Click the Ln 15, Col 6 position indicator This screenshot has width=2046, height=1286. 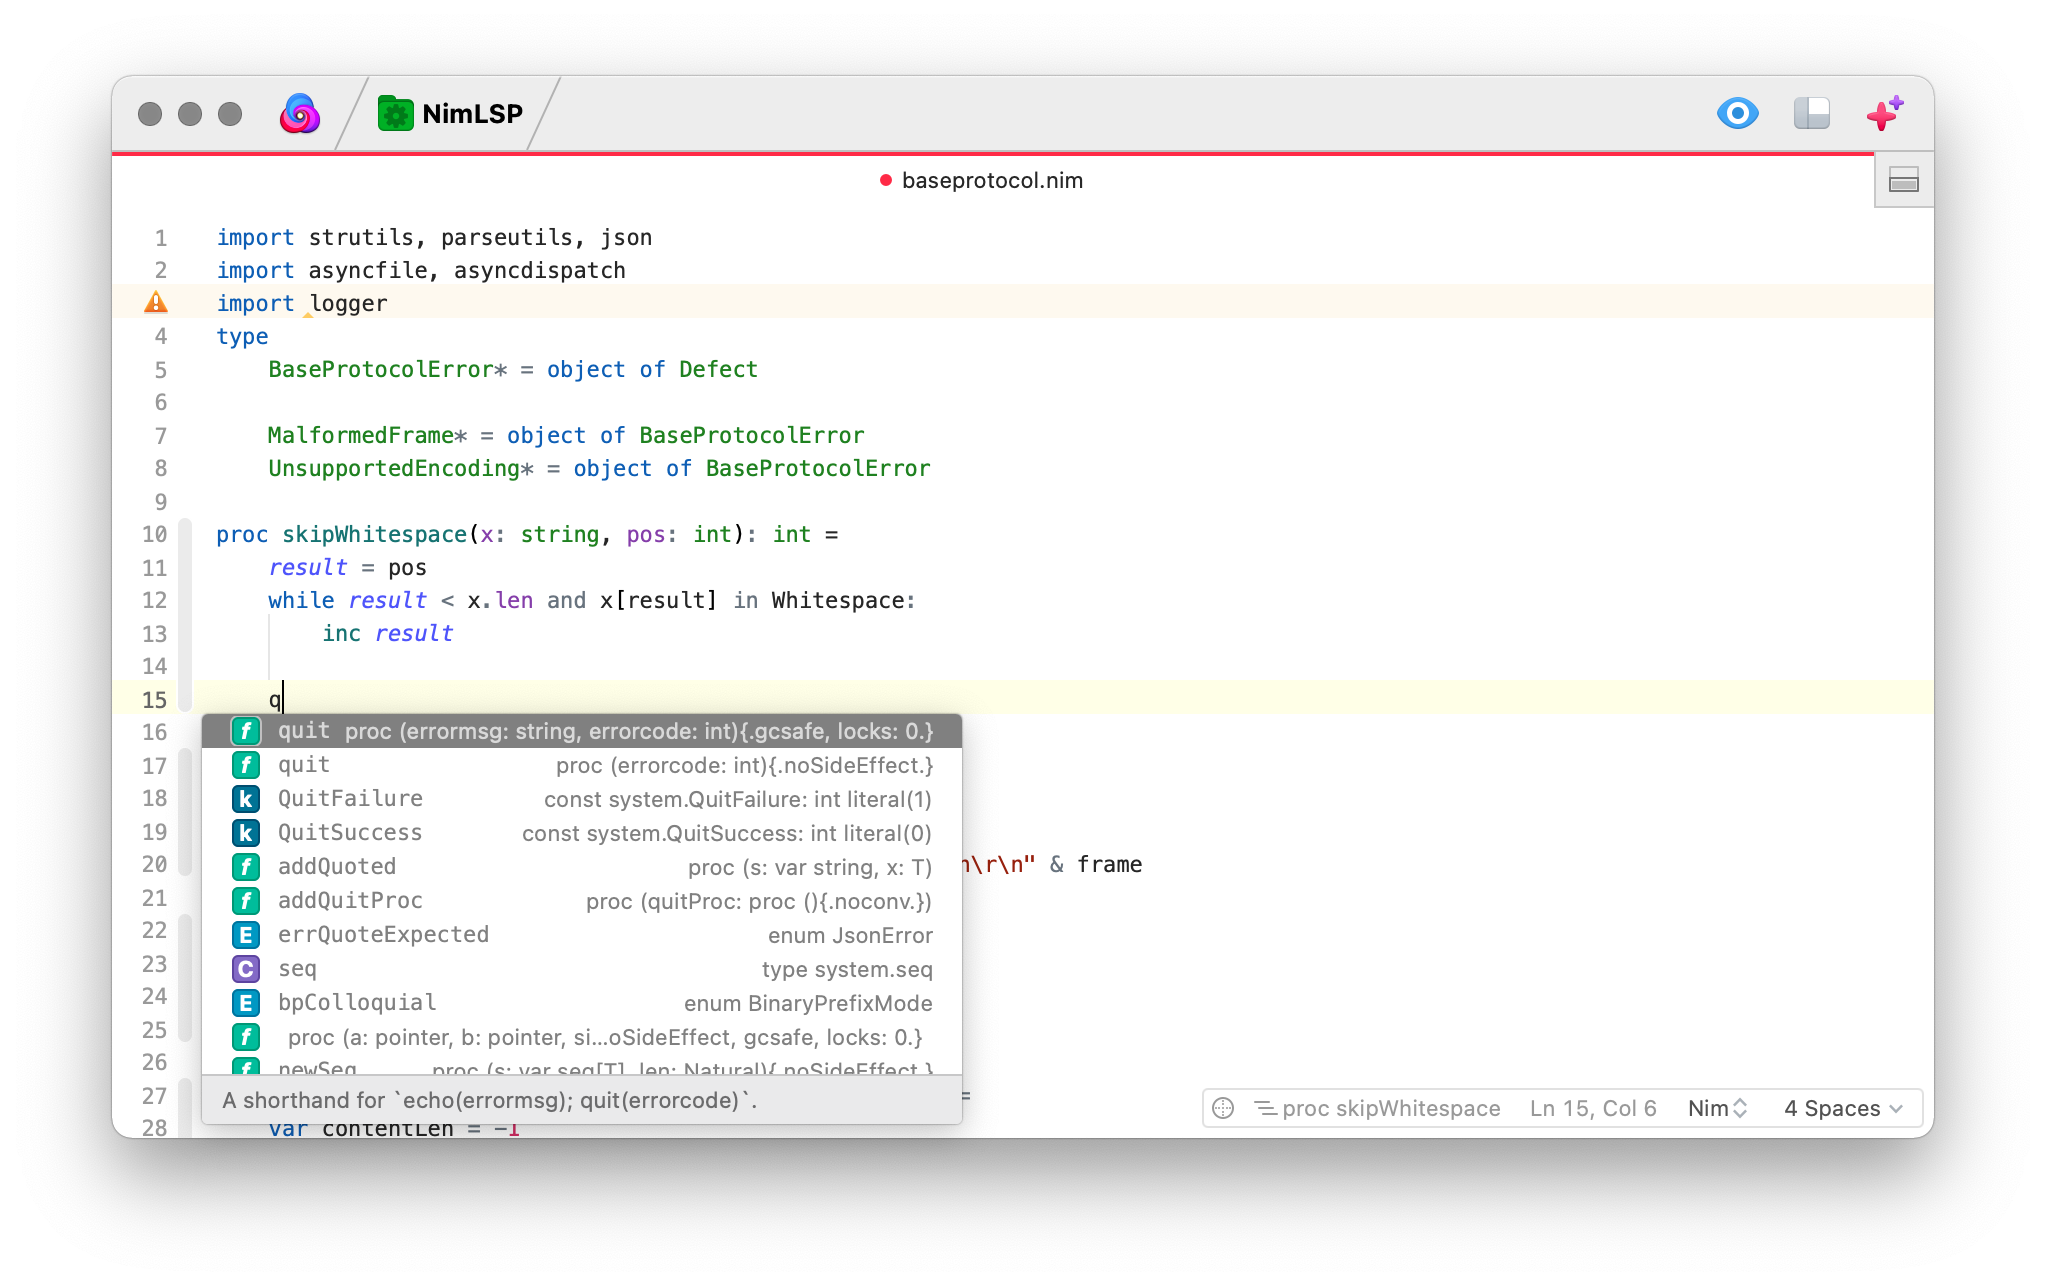point(1592,1108)
